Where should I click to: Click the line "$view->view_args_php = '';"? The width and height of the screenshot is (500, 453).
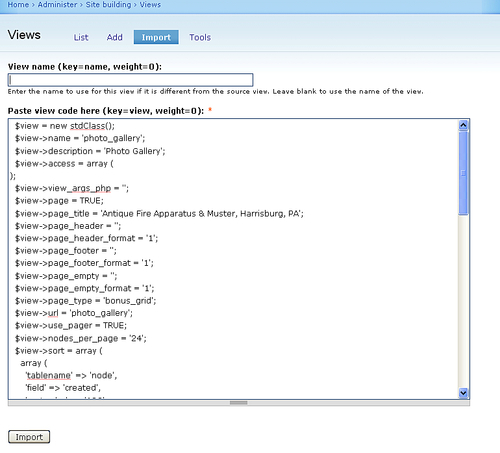pos(72,188)
